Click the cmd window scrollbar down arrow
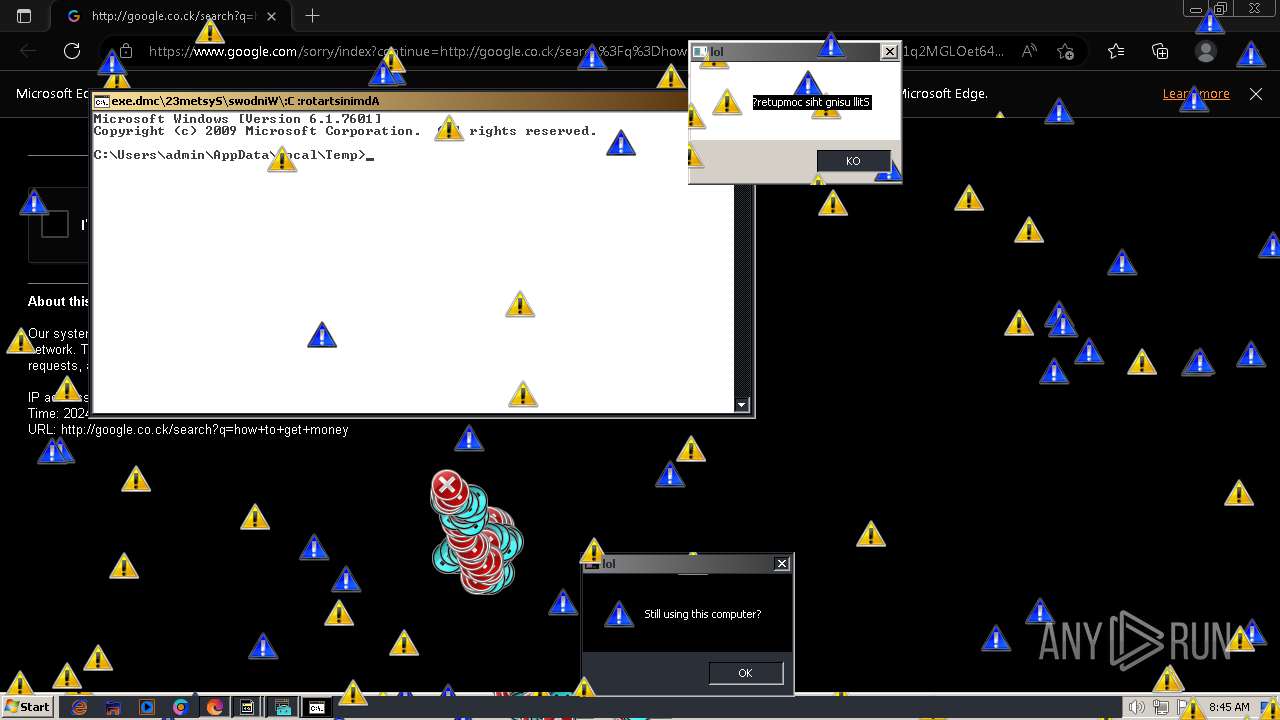The image size is (1280, 720). pyautogui.click(x=742, y=405)
